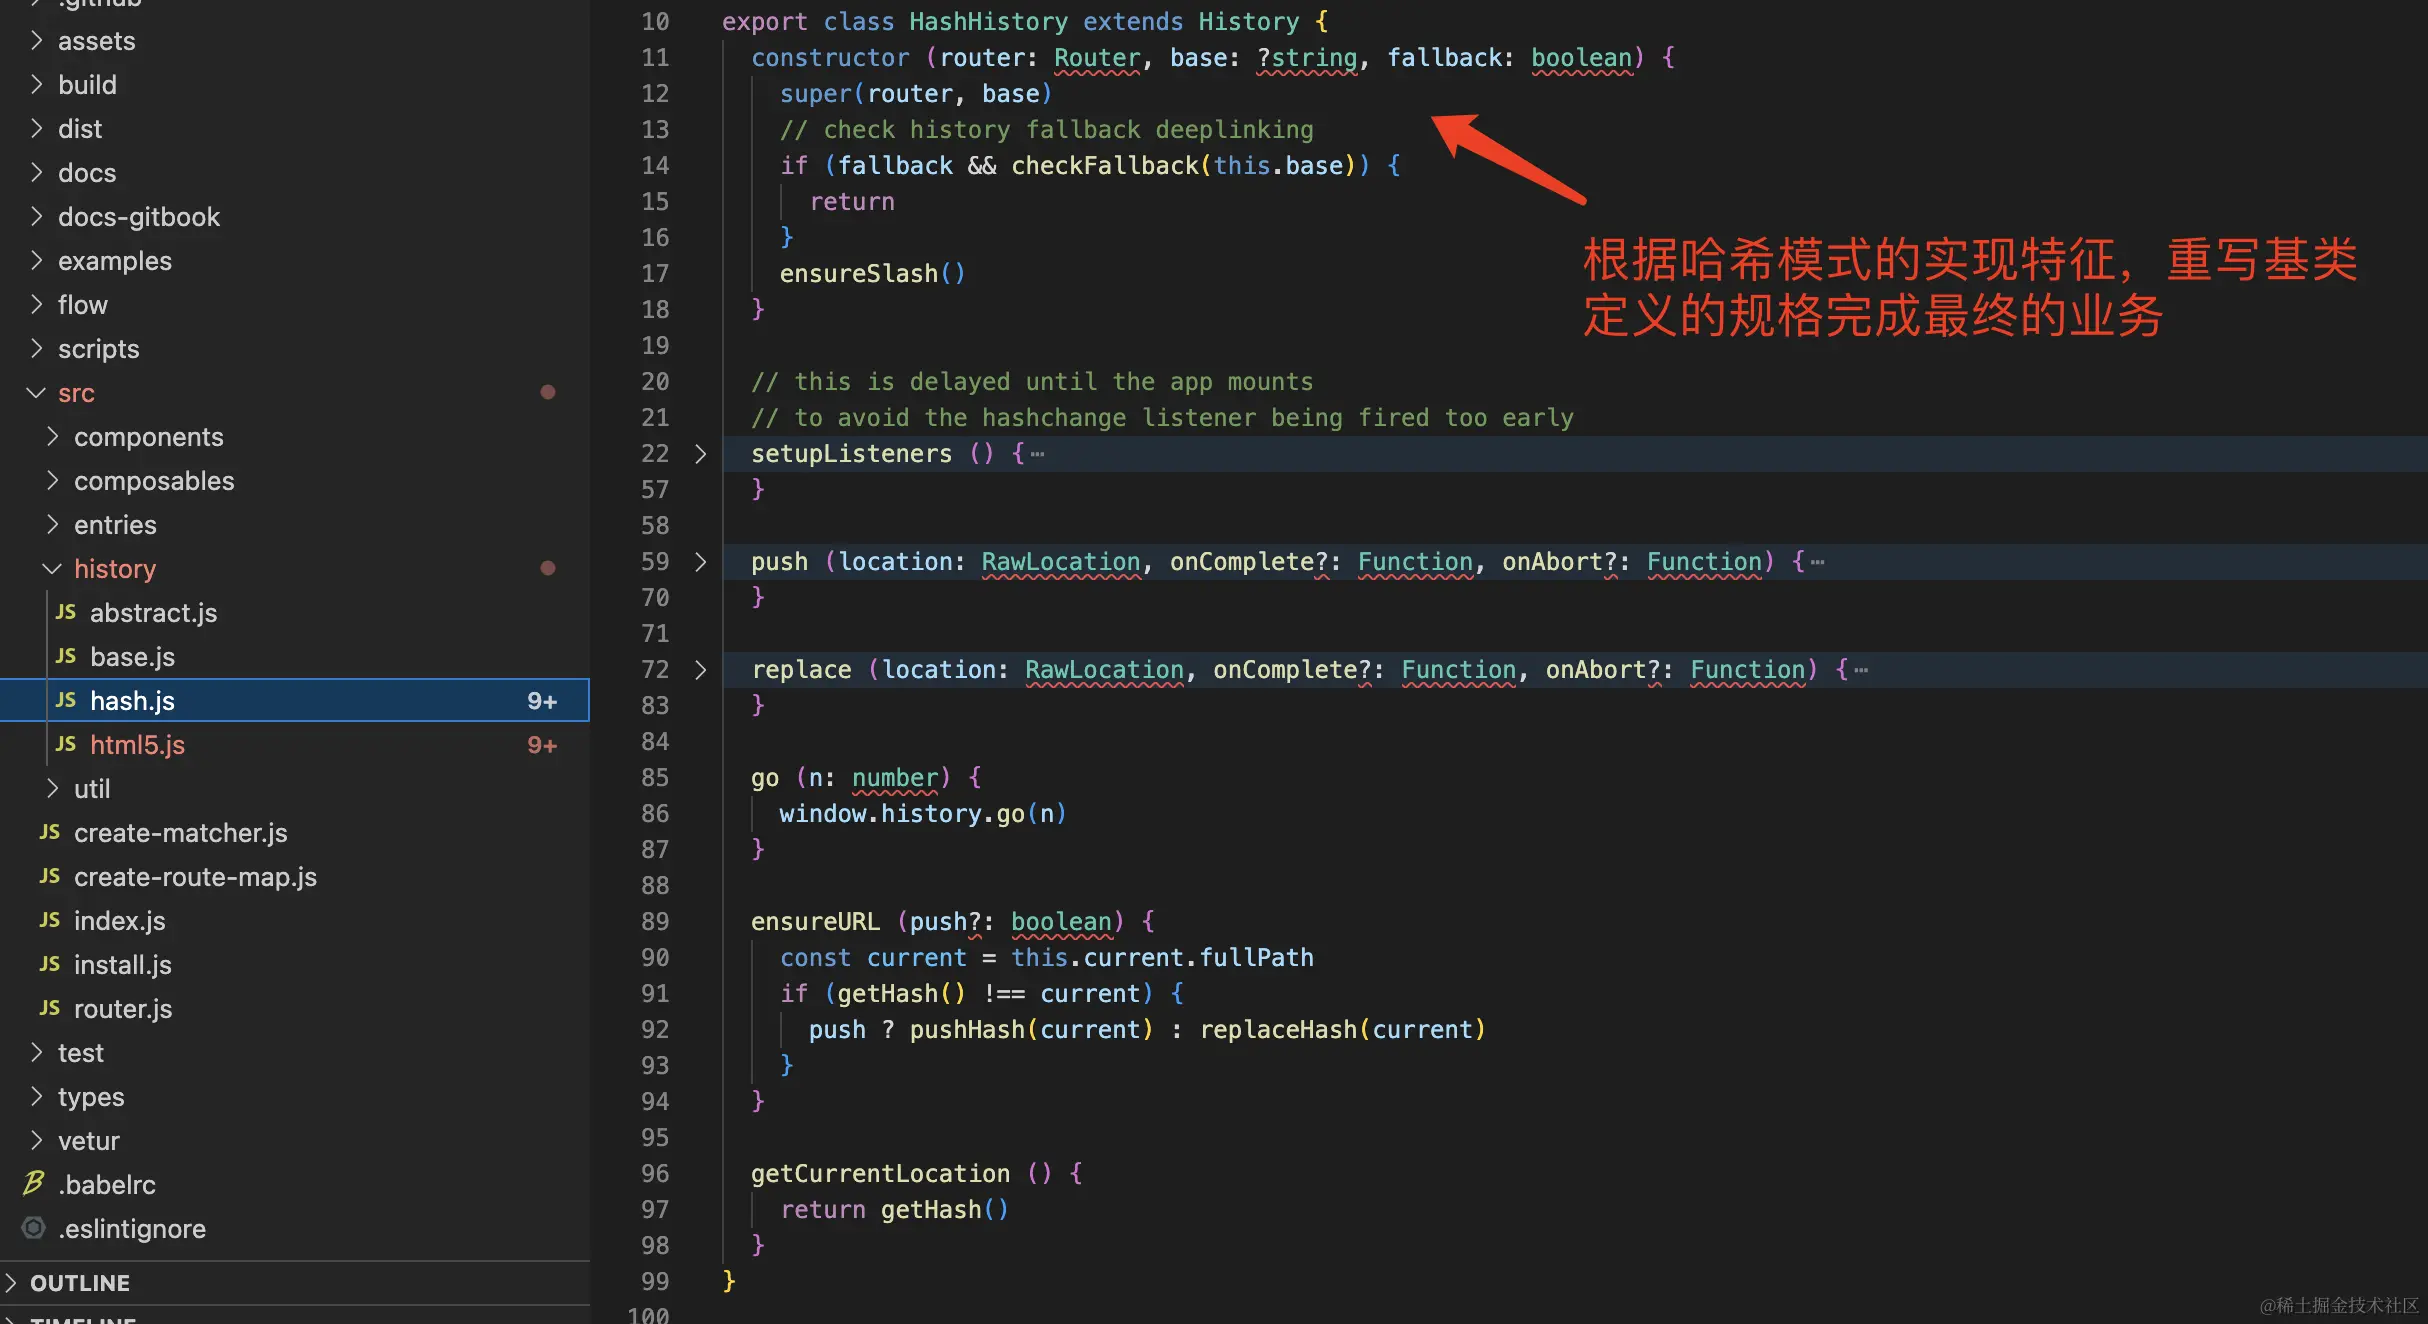Click the JS icon beside abstract.js
Viewport: 2428px width, 1324px height.
click(x=66, y=612)
